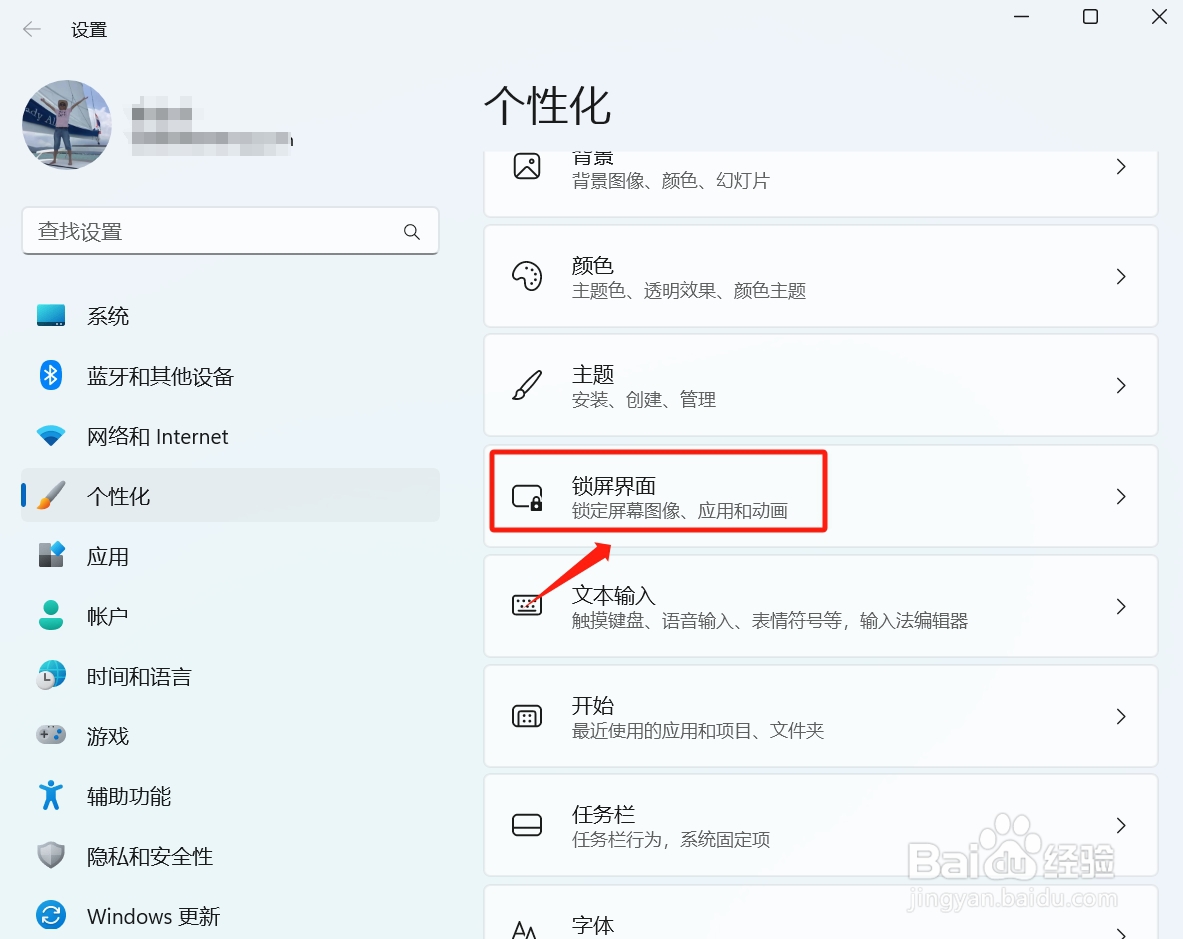Click the 帐户 (Accounts) icon
This screenshot has height=939, width=1183.
point(51,616)
